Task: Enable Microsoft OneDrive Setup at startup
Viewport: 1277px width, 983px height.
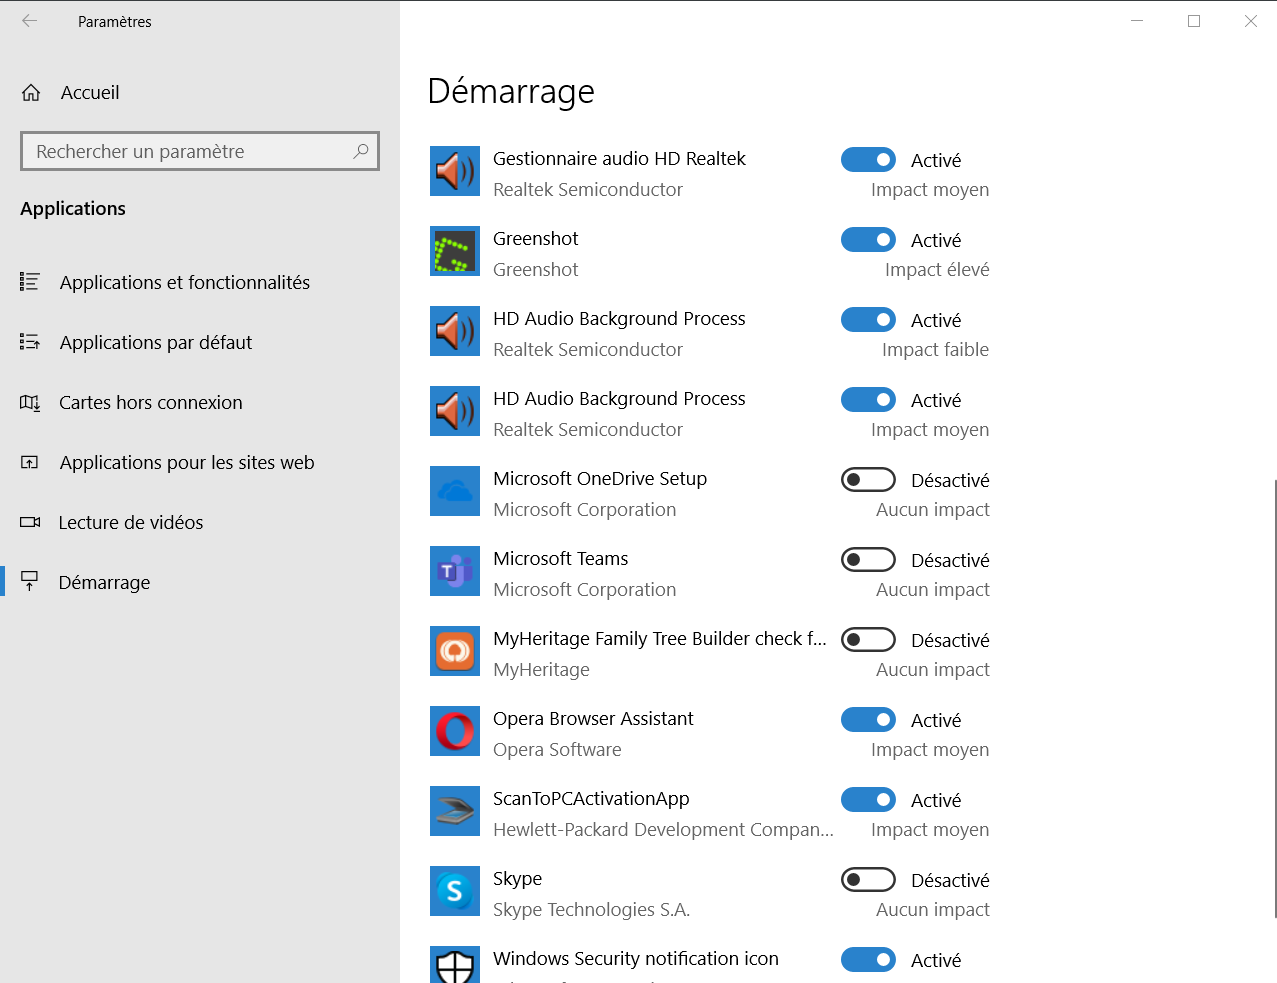Action: (868, 480)
